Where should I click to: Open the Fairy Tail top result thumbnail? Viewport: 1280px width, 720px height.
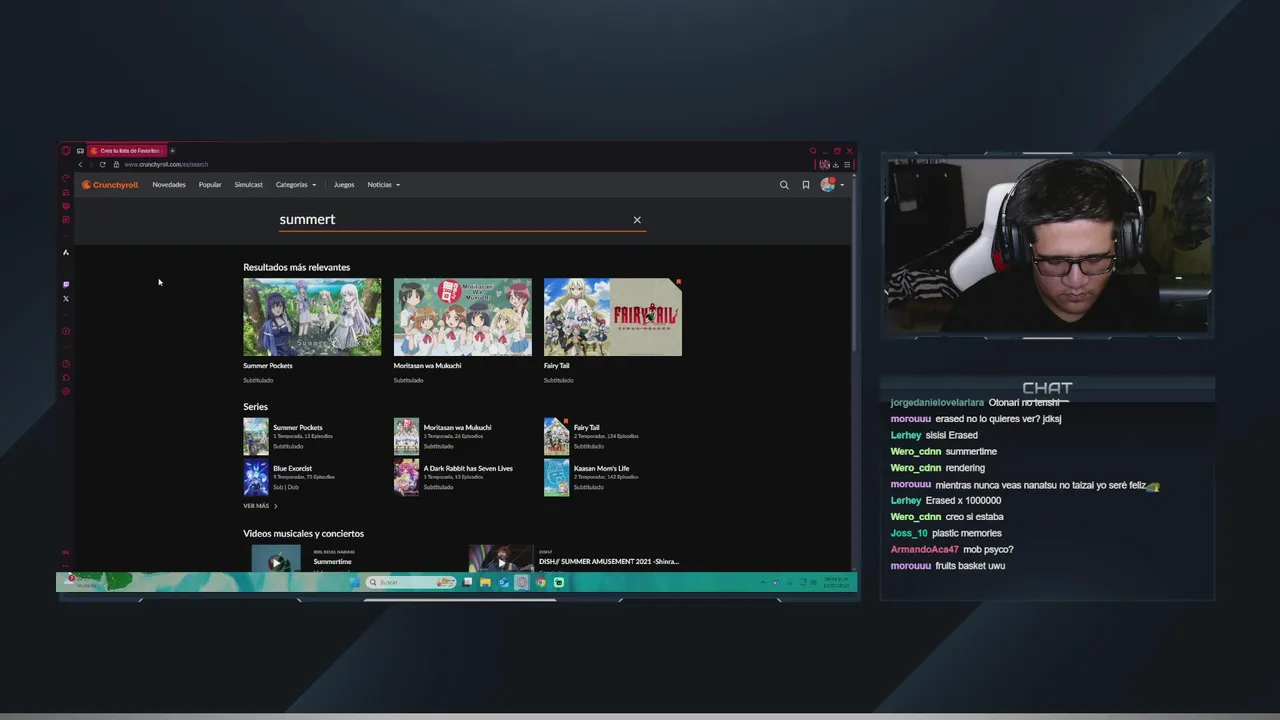tap(613, 317)
